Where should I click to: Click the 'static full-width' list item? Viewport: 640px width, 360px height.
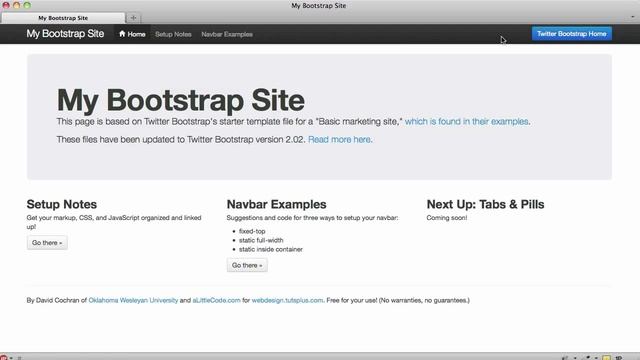pos(261,240)
